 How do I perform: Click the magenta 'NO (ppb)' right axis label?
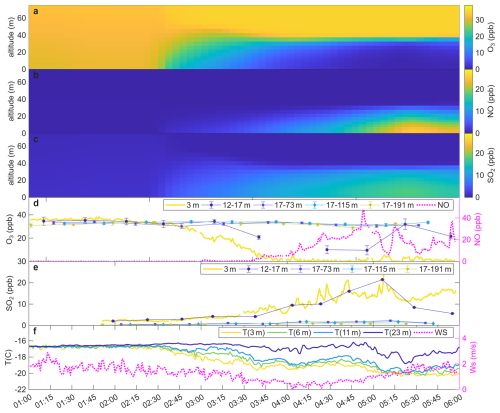click(478, 229)
